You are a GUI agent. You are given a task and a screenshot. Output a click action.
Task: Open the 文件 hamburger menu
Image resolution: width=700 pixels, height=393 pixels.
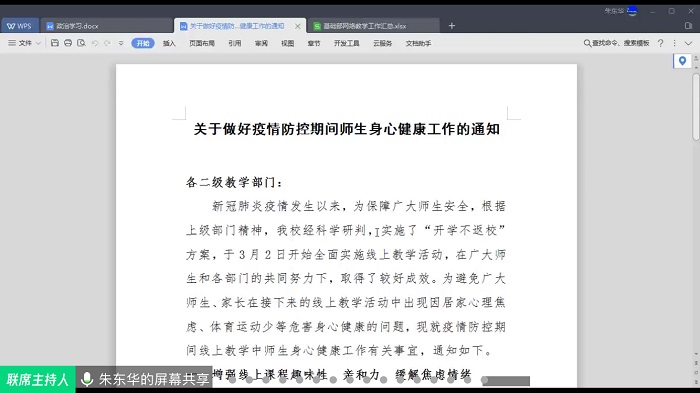click(20, 43)
